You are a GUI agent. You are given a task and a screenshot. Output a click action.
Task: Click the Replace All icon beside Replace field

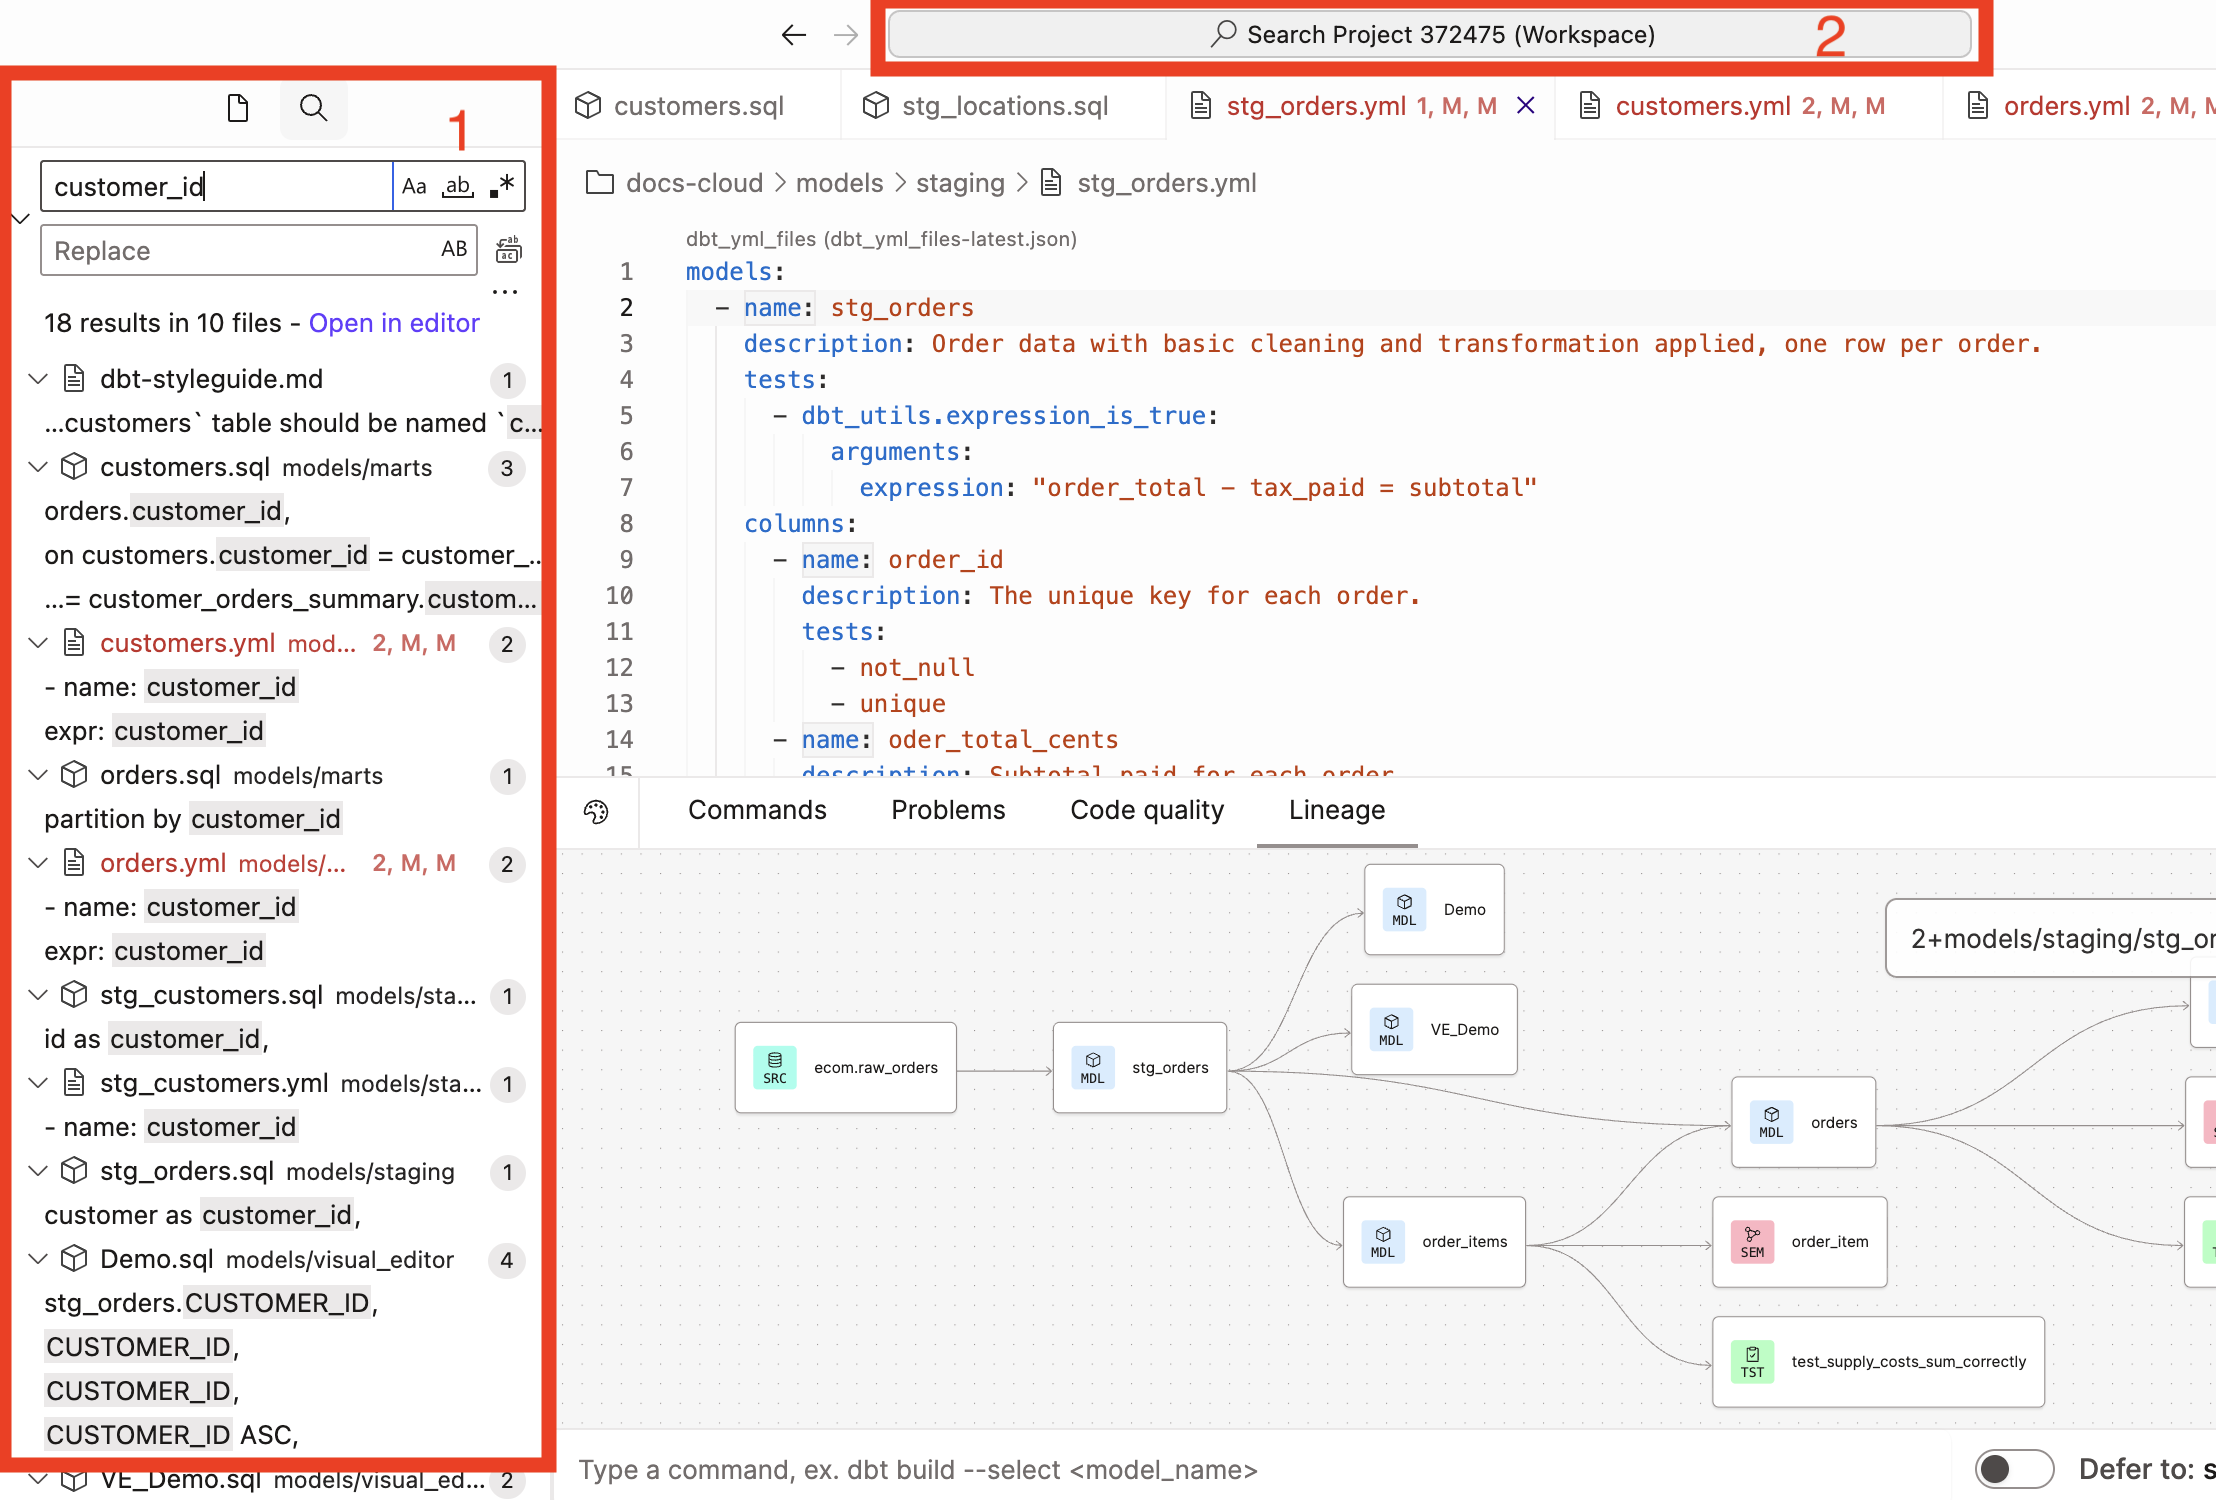[508, 250]
